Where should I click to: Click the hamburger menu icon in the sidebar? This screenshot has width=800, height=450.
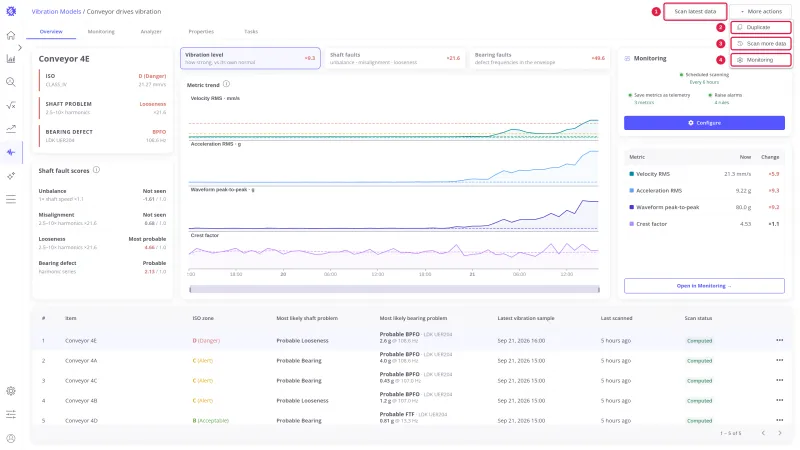click(x=11, y=199)
